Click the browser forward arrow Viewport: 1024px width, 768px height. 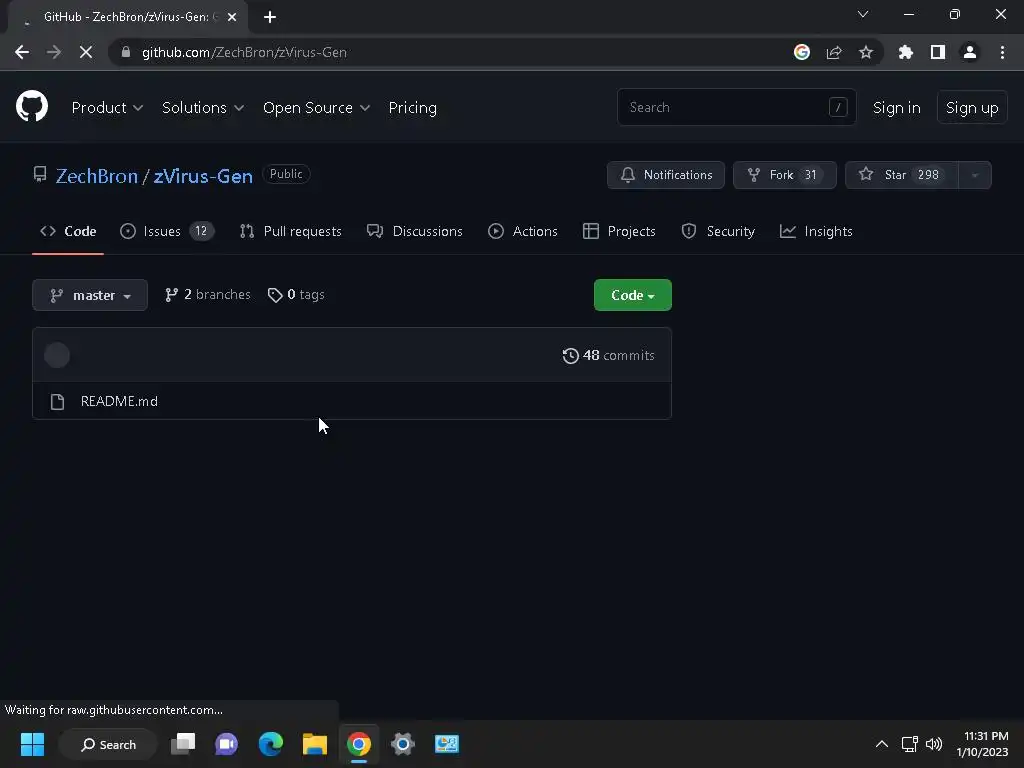54,52
